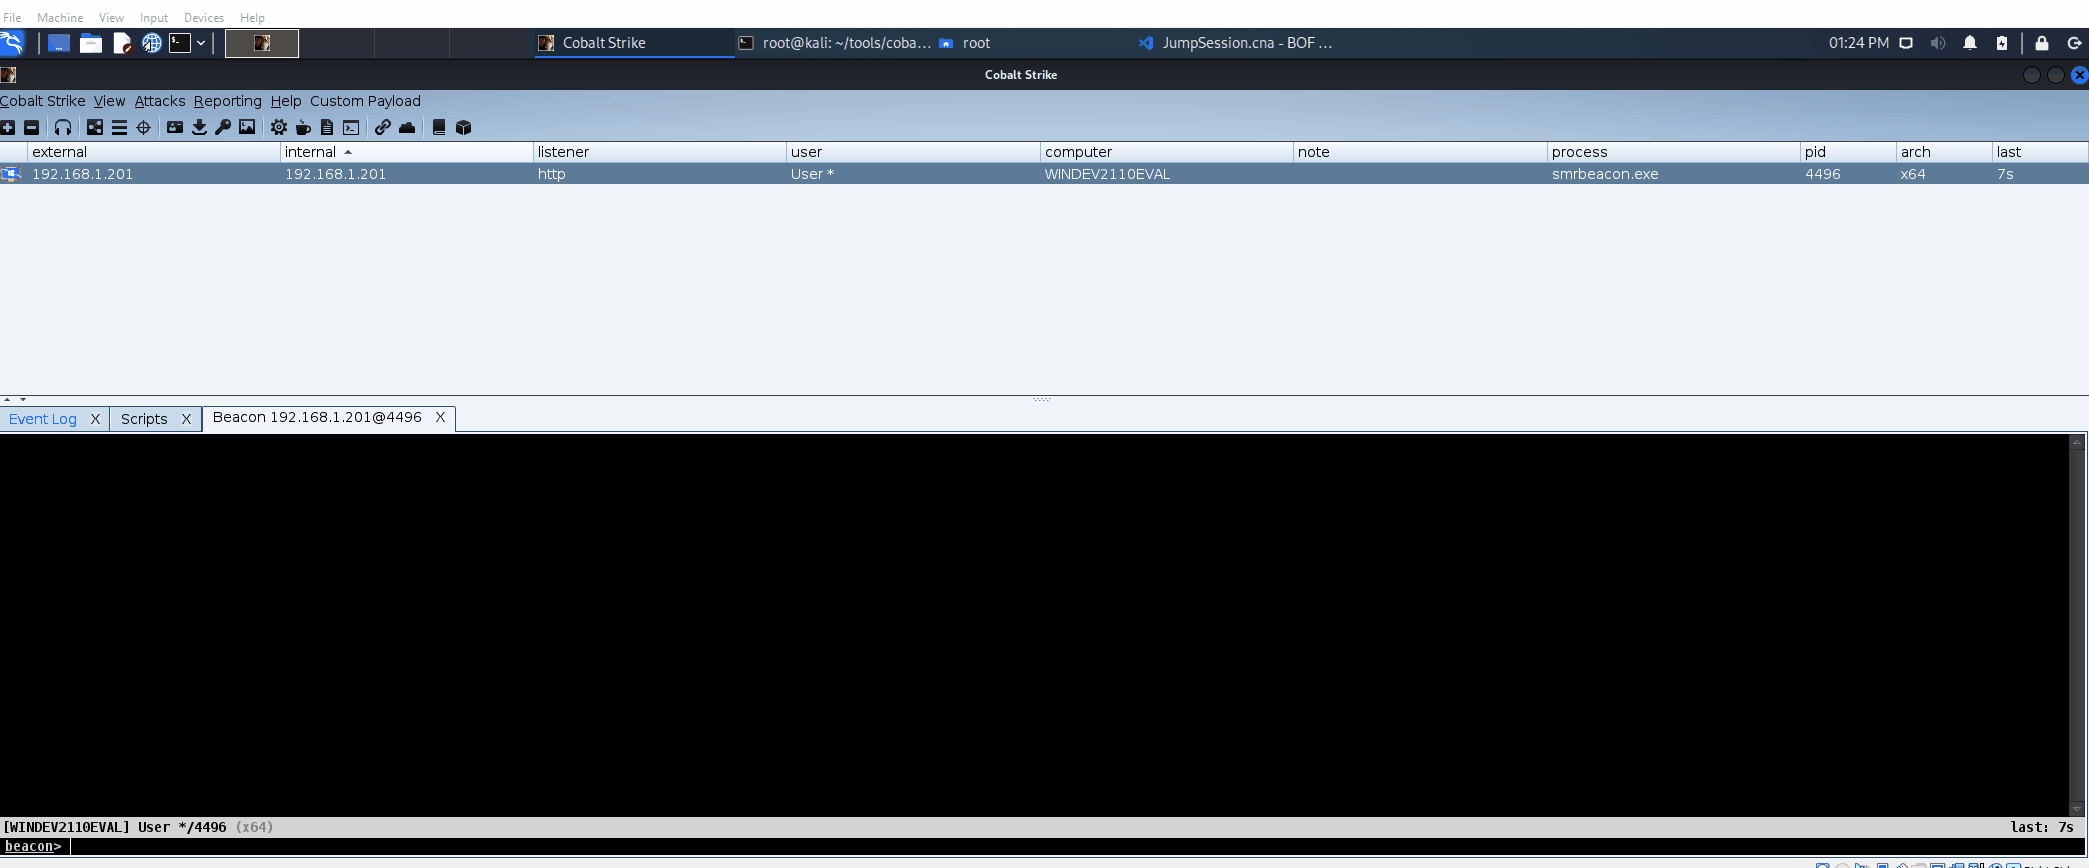Sort sessions by the external column header
Viewport: 2089px width, 868px height.
[x=154, y=152]
